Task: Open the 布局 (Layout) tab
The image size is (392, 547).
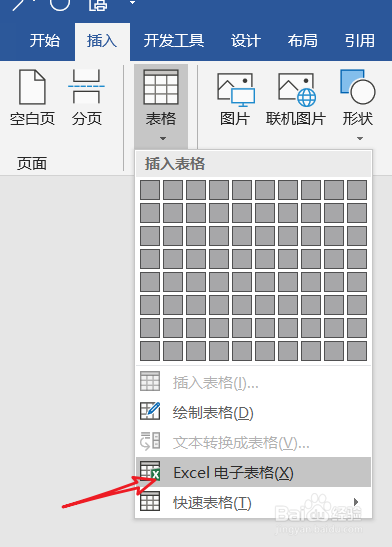Action: coord(302,41)
